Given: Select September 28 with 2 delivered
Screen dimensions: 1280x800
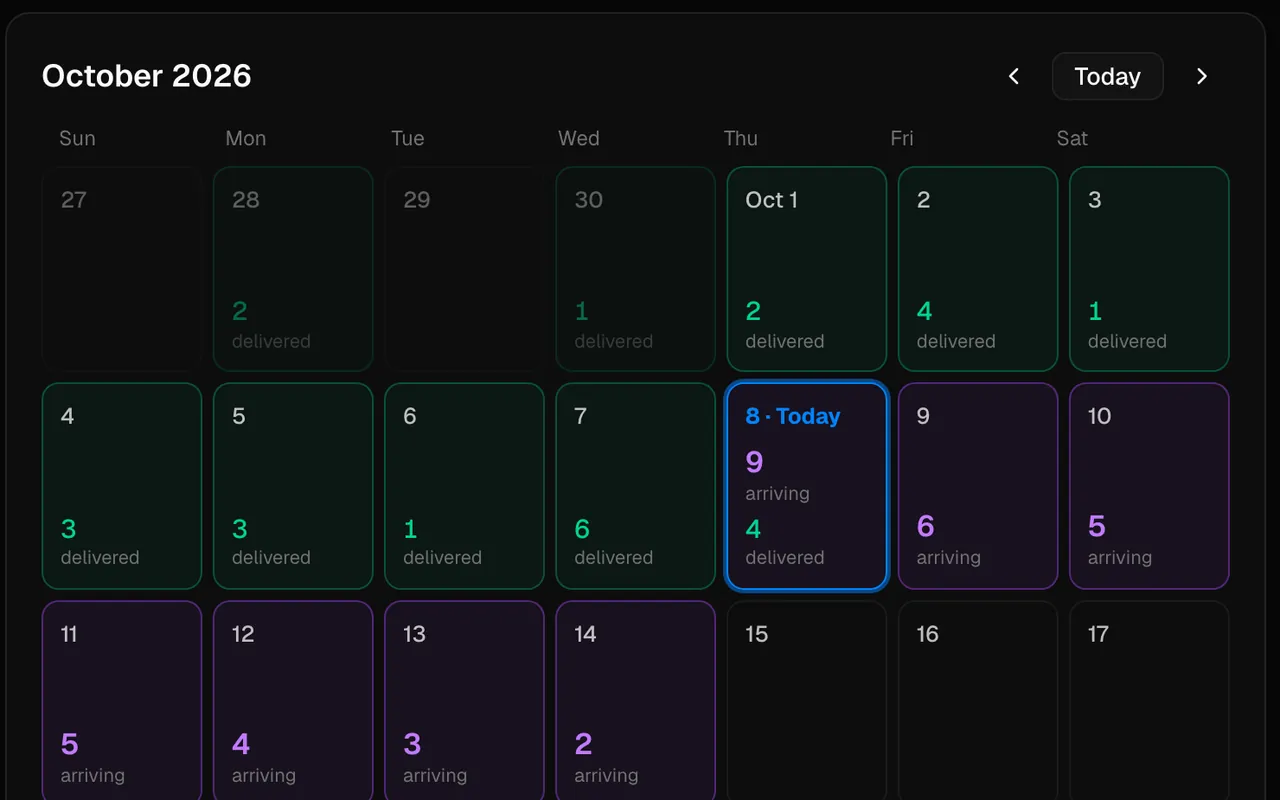Looking at the screenshot, I should point(293,269).
